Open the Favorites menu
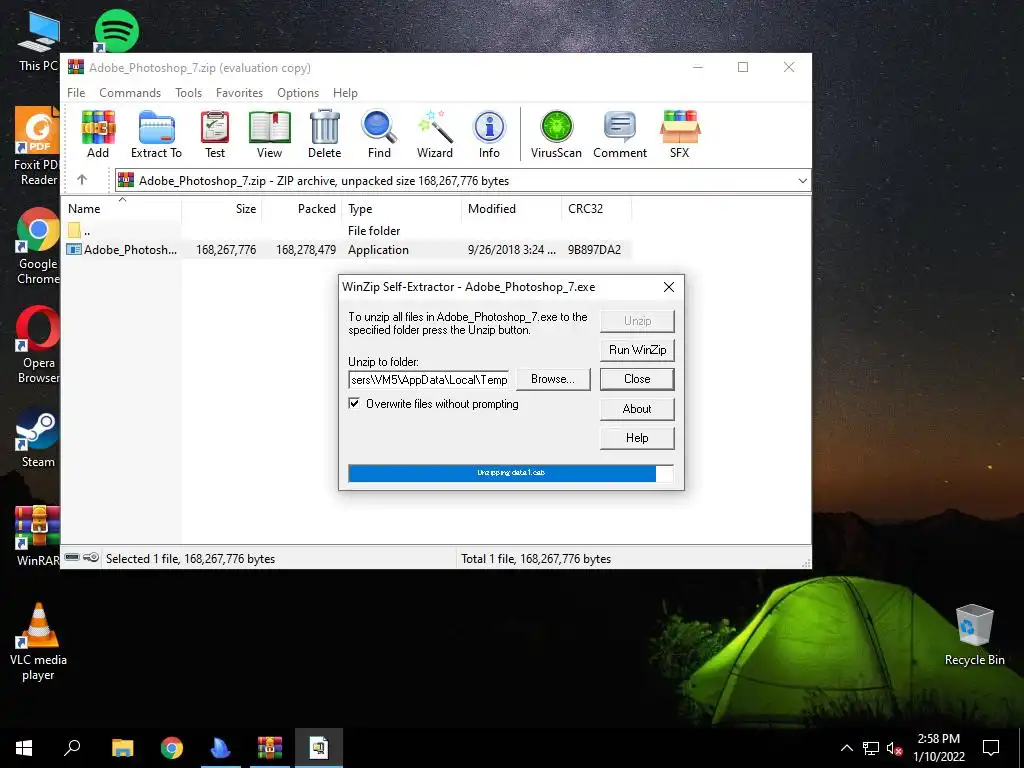 (239, 93)
